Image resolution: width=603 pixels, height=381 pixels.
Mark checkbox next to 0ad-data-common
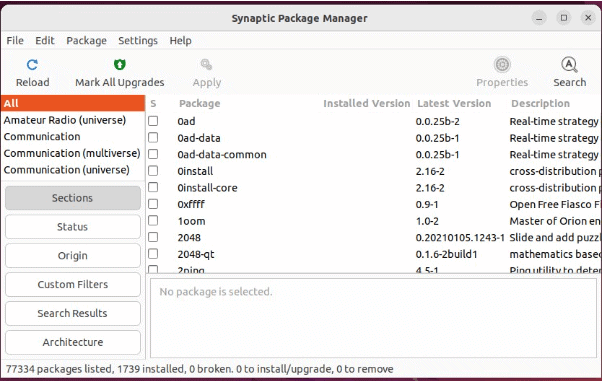(153, 154)
